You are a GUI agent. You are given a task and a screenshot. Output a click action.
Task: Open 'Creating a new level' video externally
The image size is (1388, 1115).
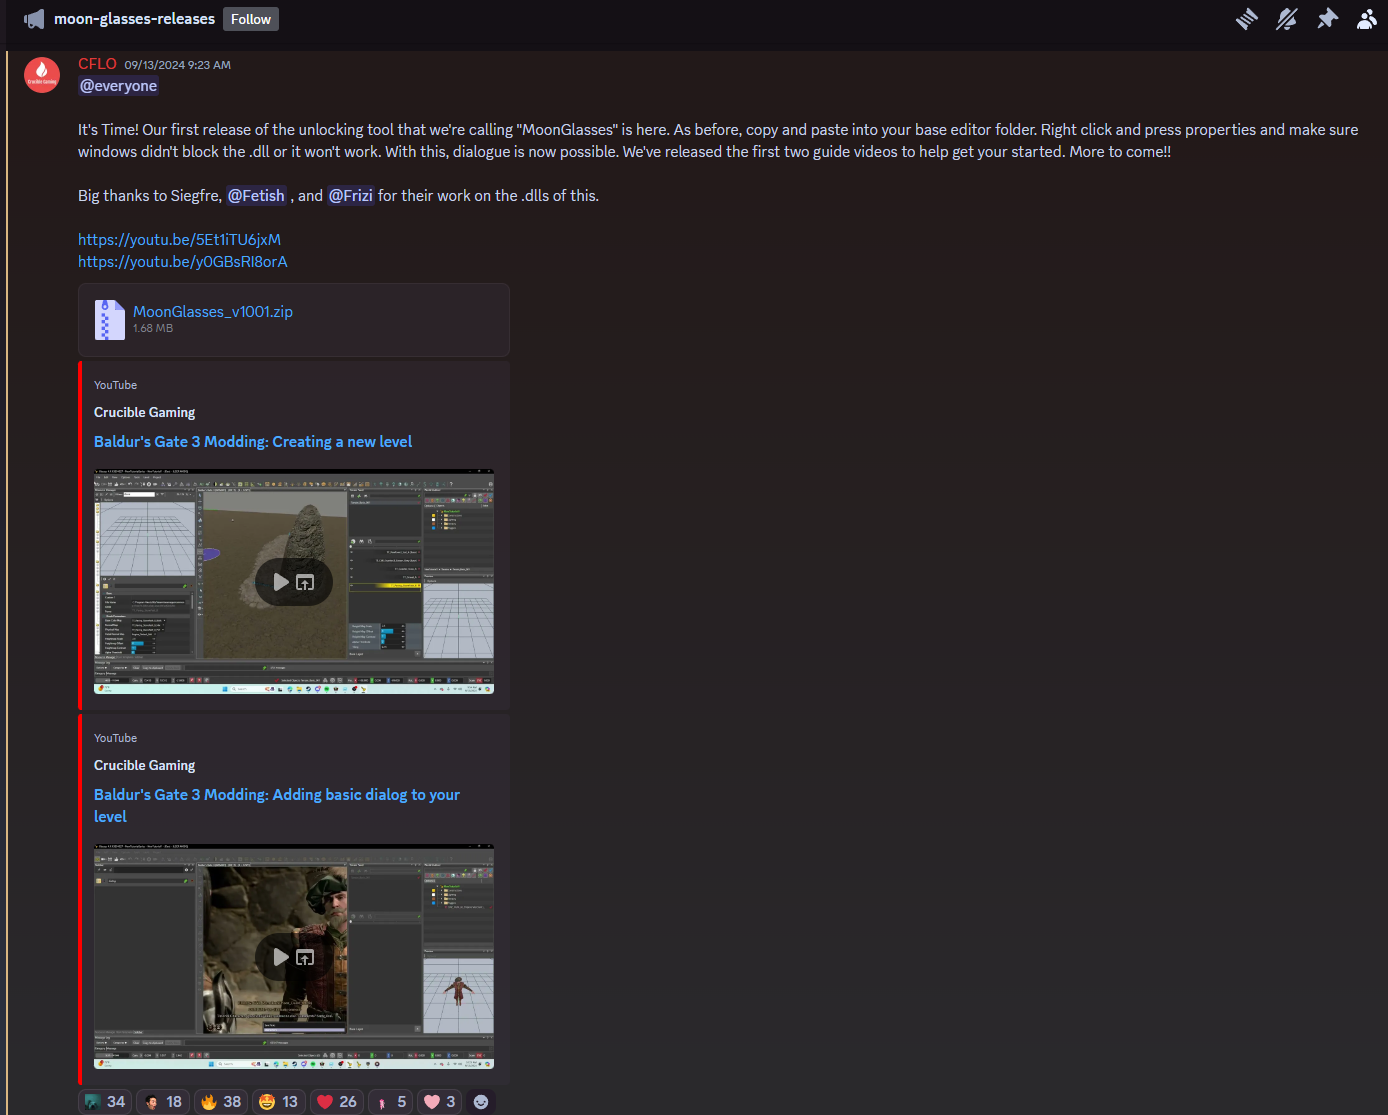(x=305, y=582)
